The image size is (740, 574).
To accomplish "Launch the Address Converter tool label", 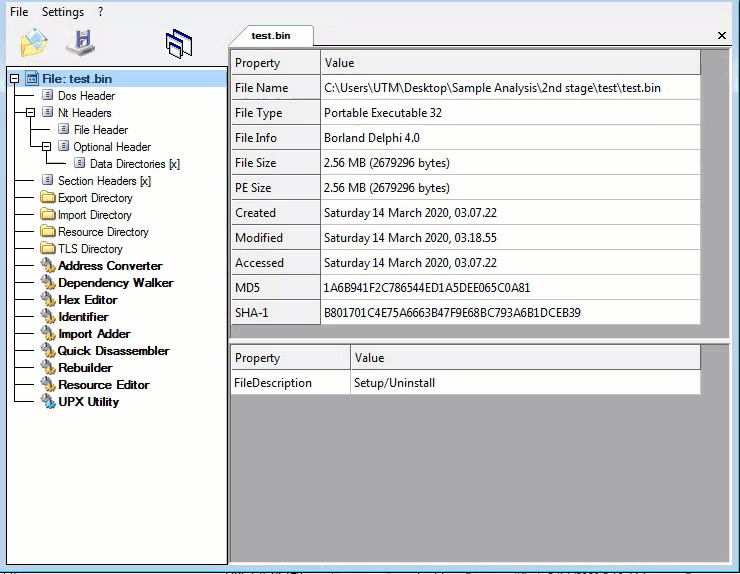I will tap(110, 266).
